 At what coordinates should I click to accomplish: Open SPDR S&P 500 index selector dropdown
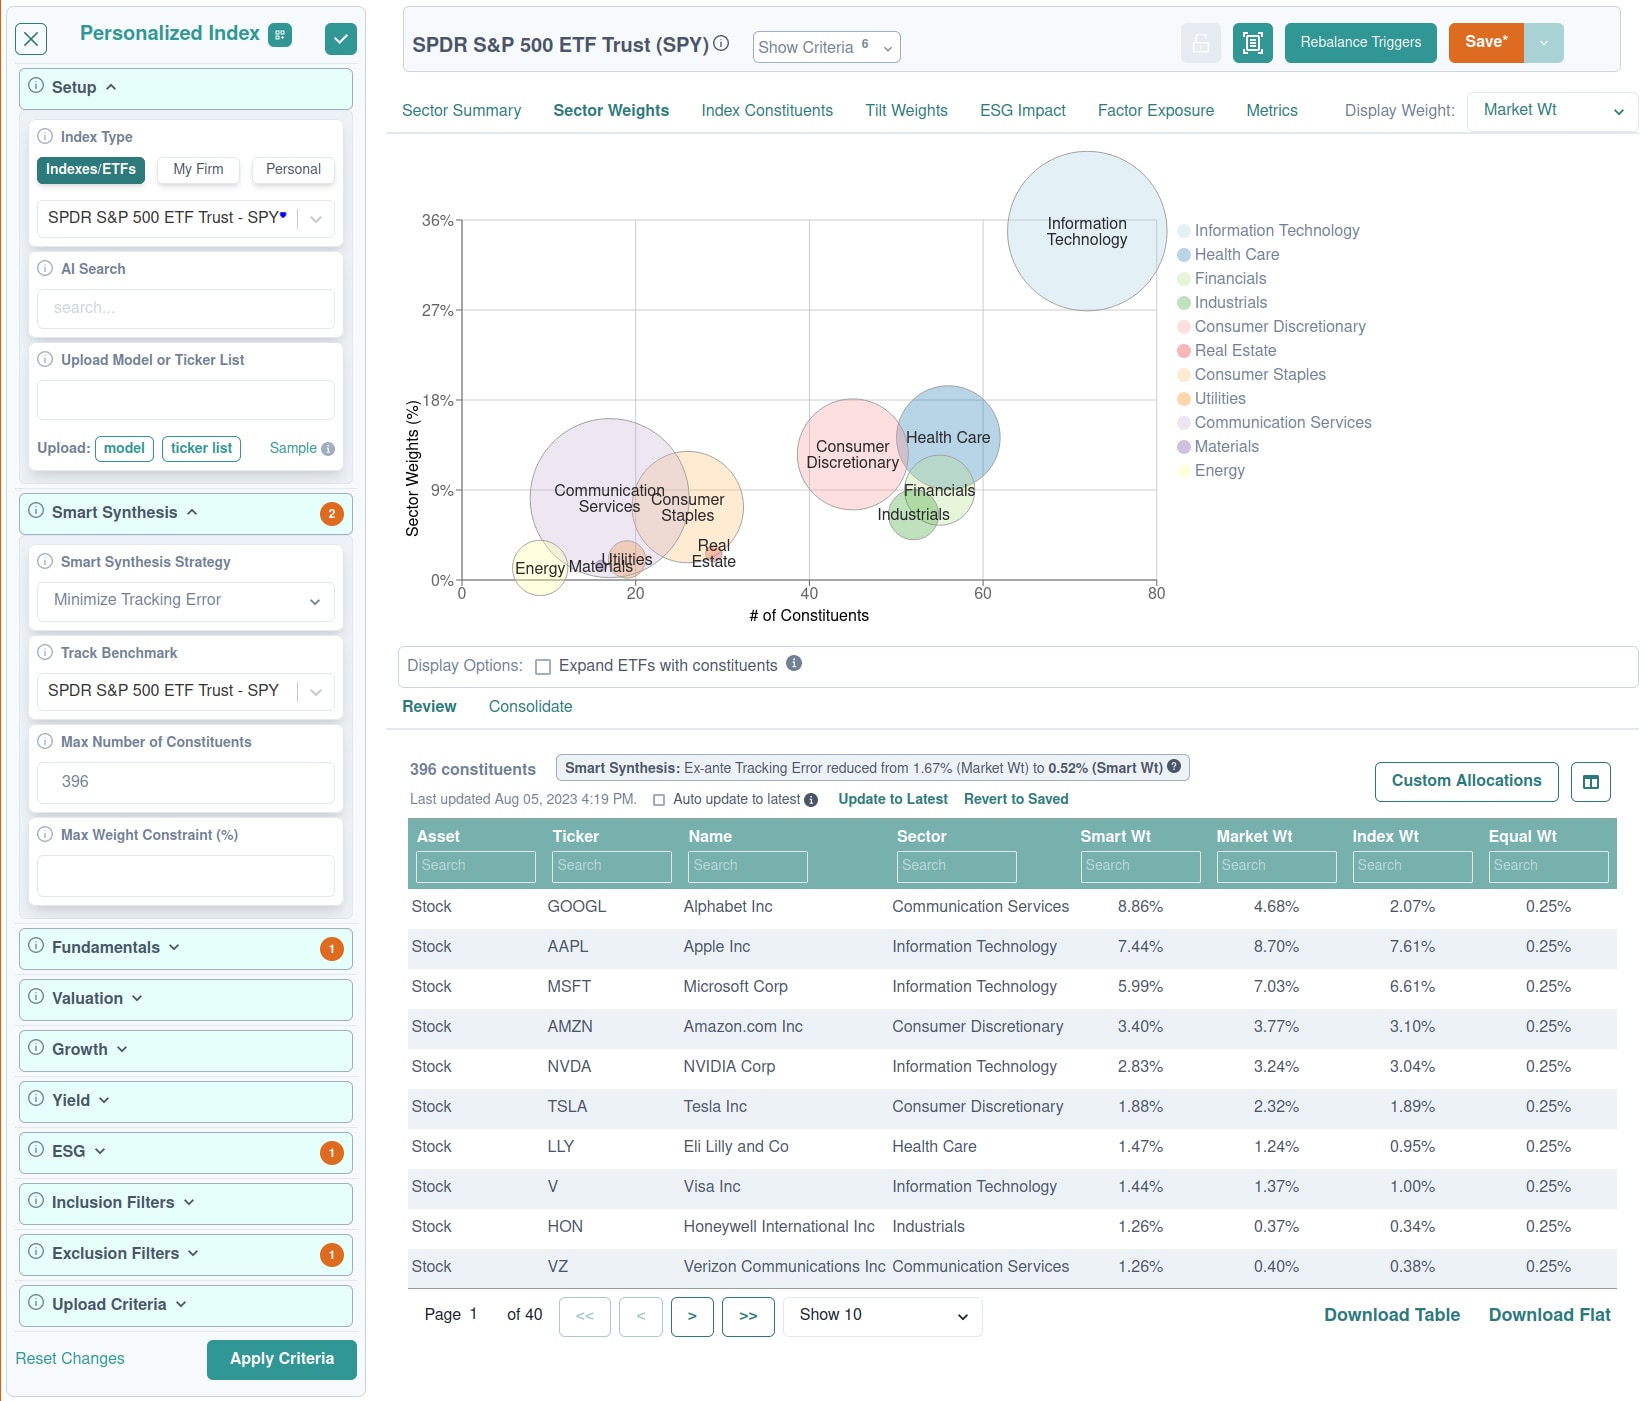316,219
